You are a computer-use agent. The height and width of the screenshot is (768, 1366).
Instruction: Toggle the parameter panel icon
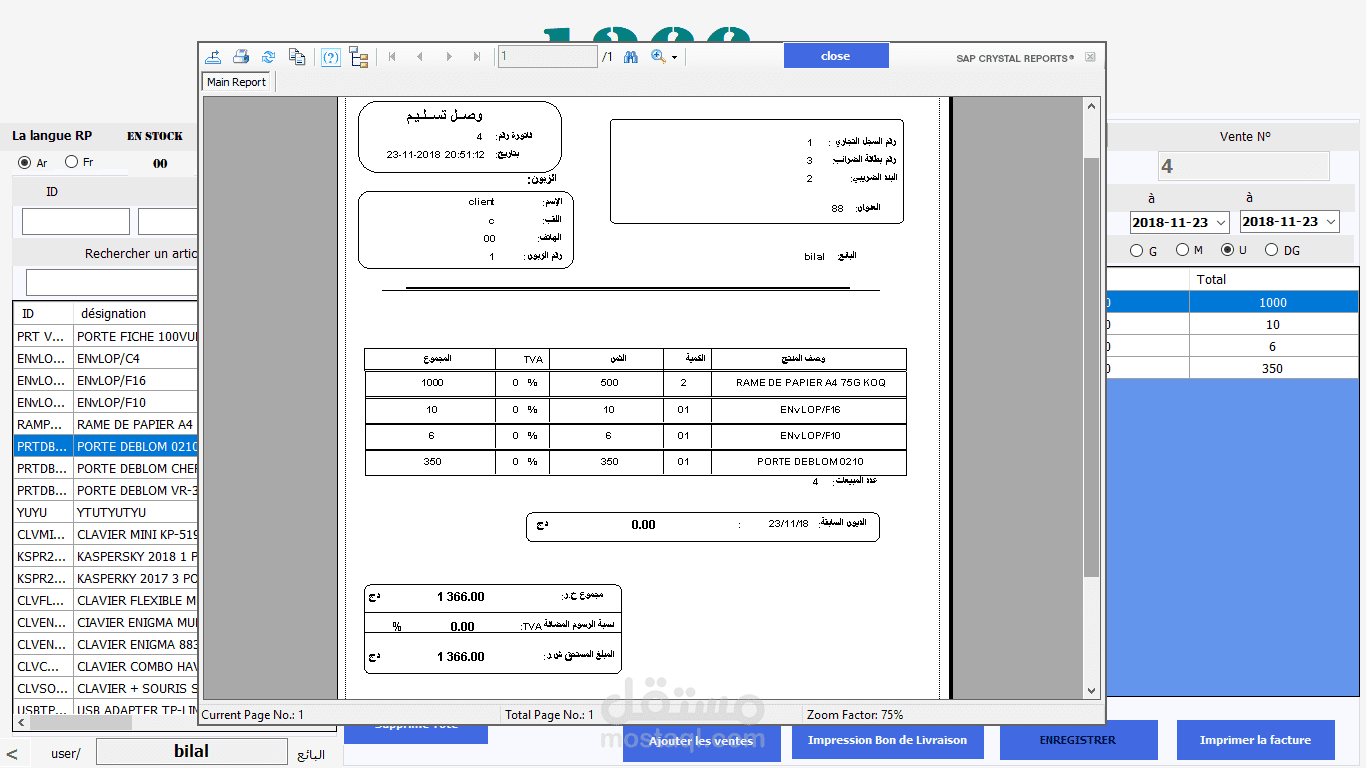(331, 57)
